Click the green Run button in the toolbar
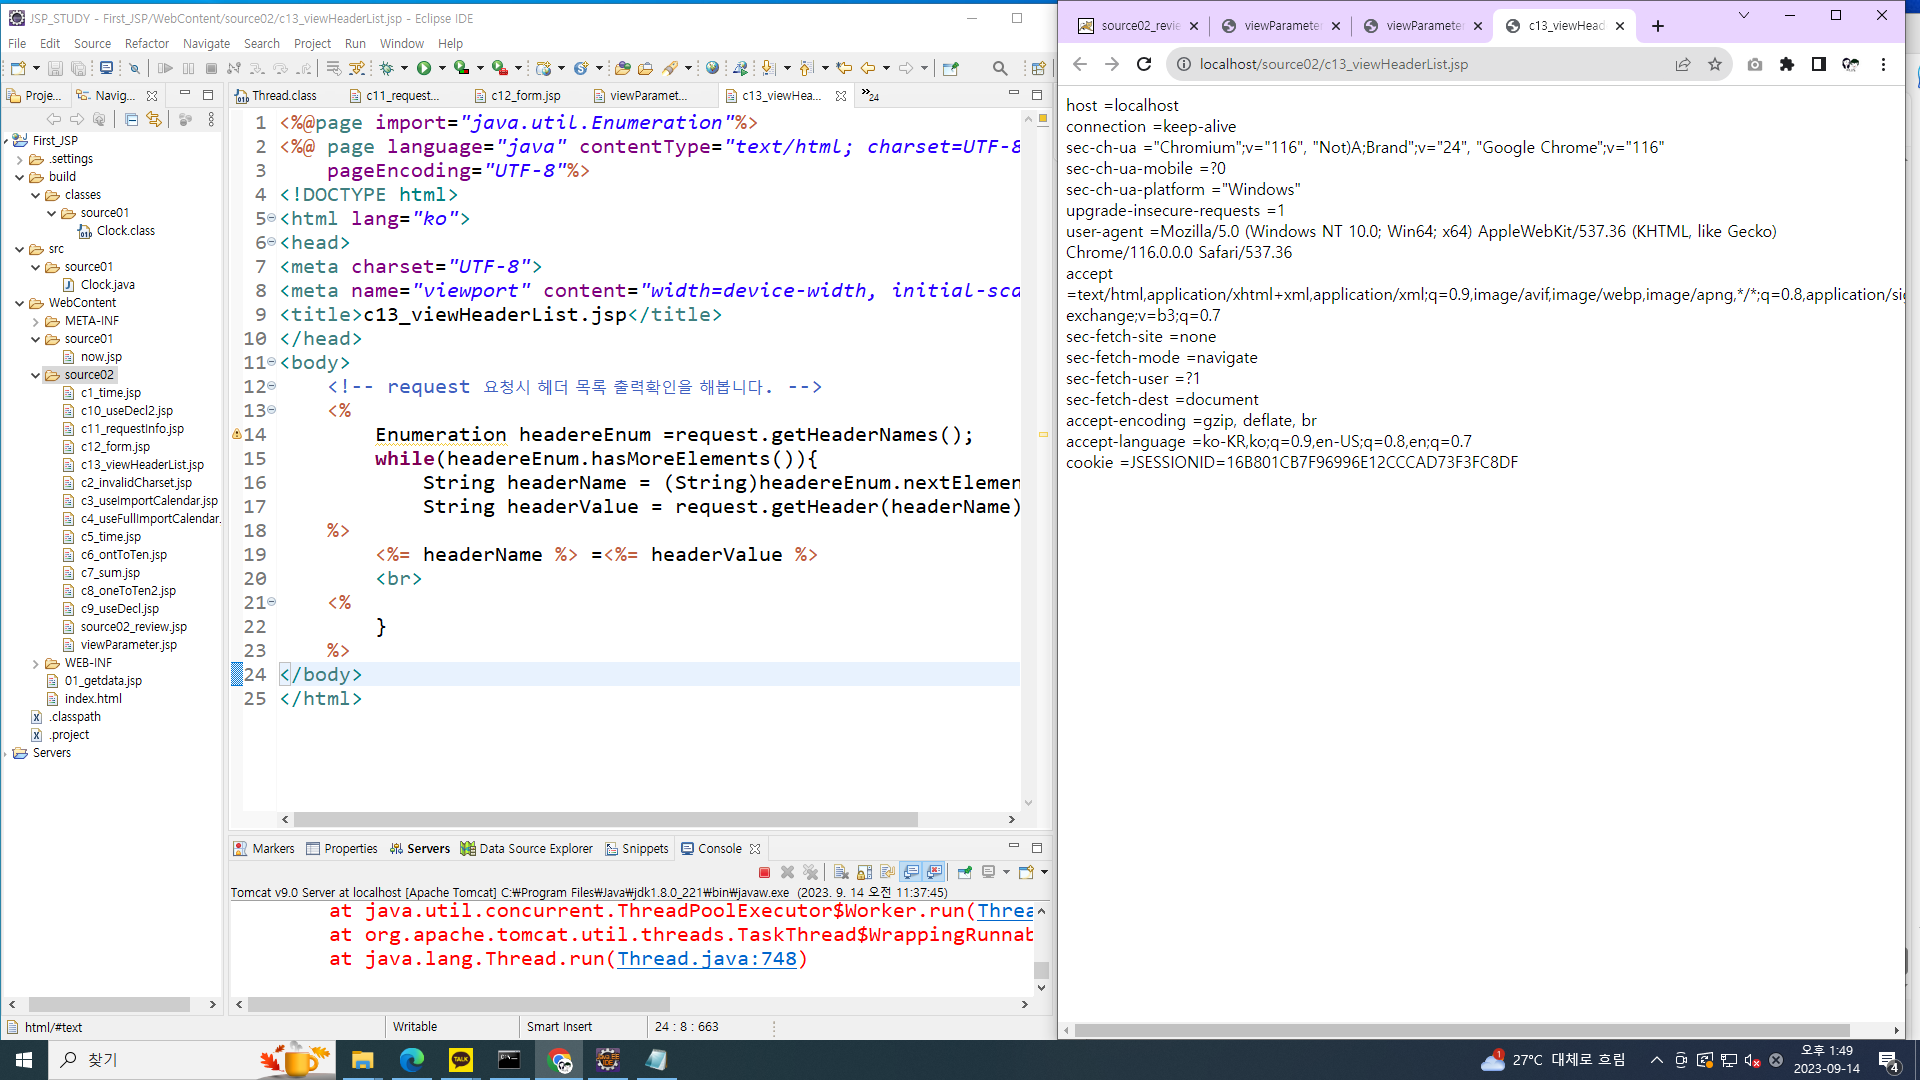 tap(424, 68)
